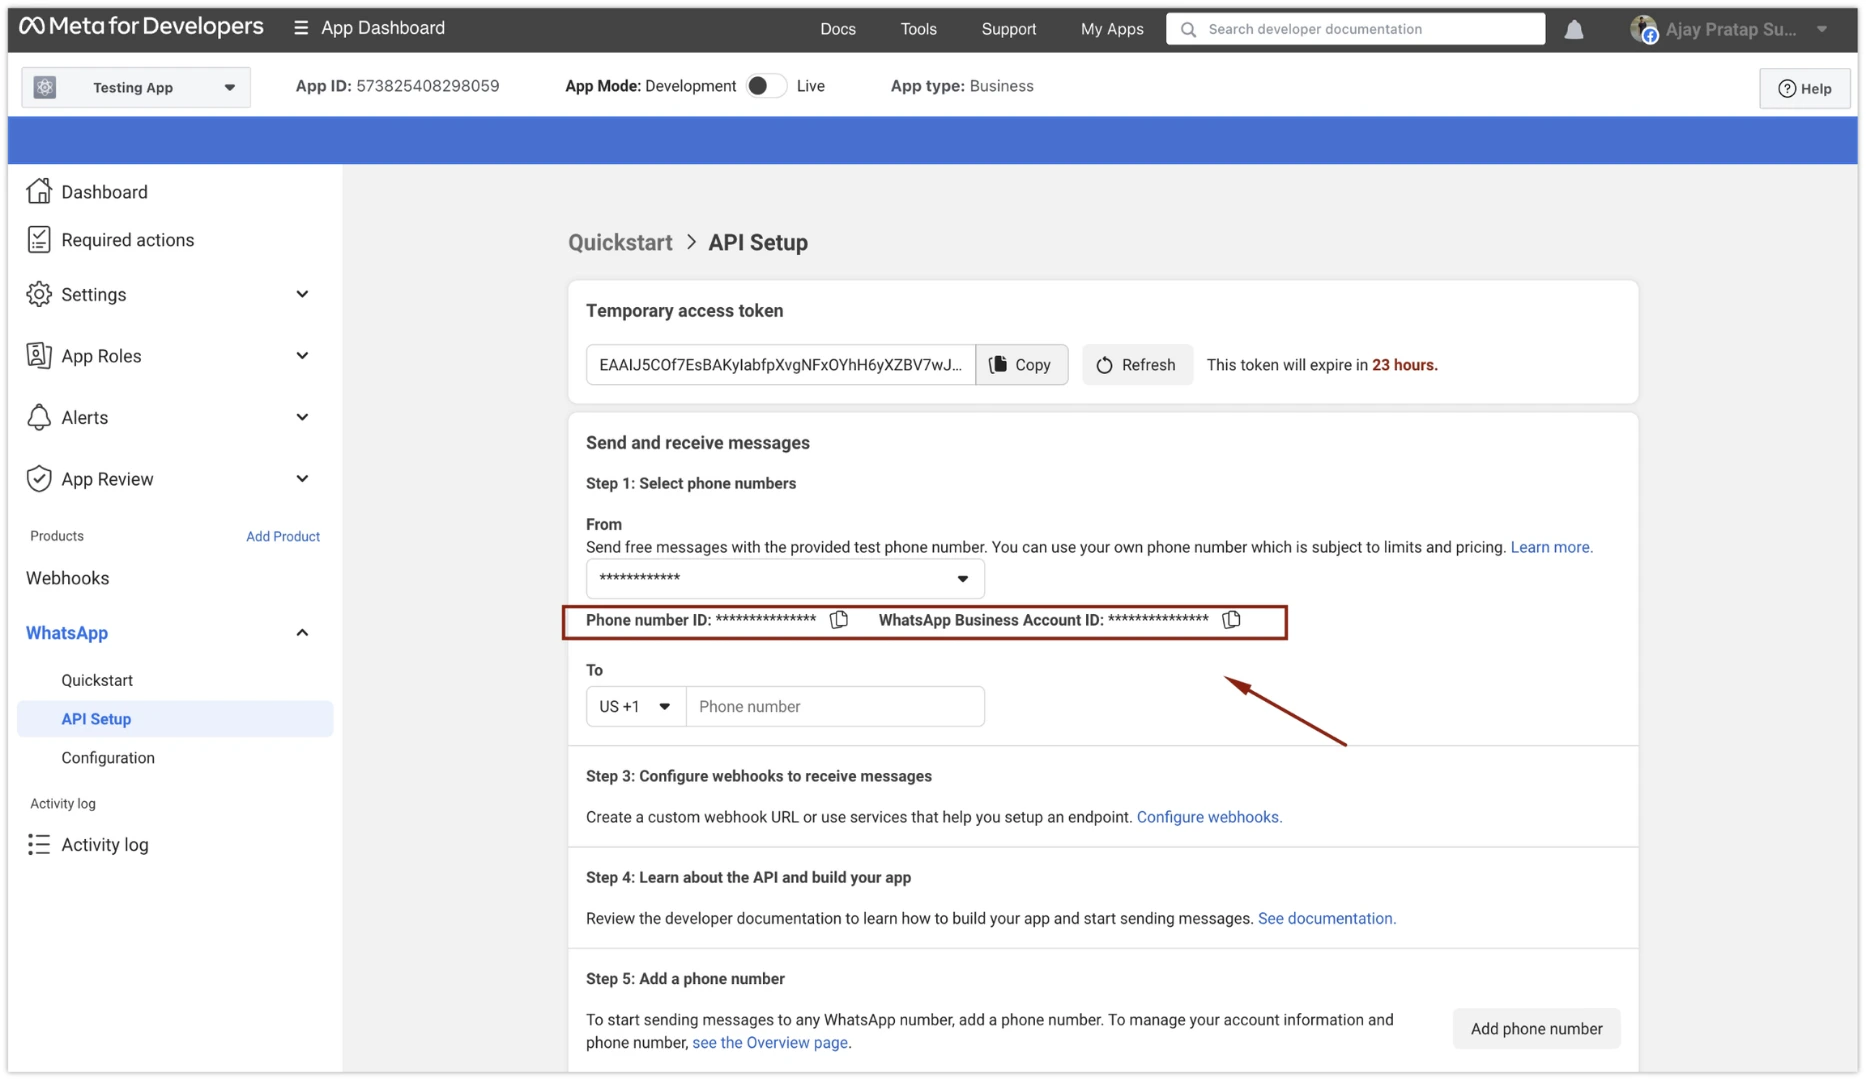Open the Learn more link
Viewport: 1866px width, 1080px height.
1551,547
